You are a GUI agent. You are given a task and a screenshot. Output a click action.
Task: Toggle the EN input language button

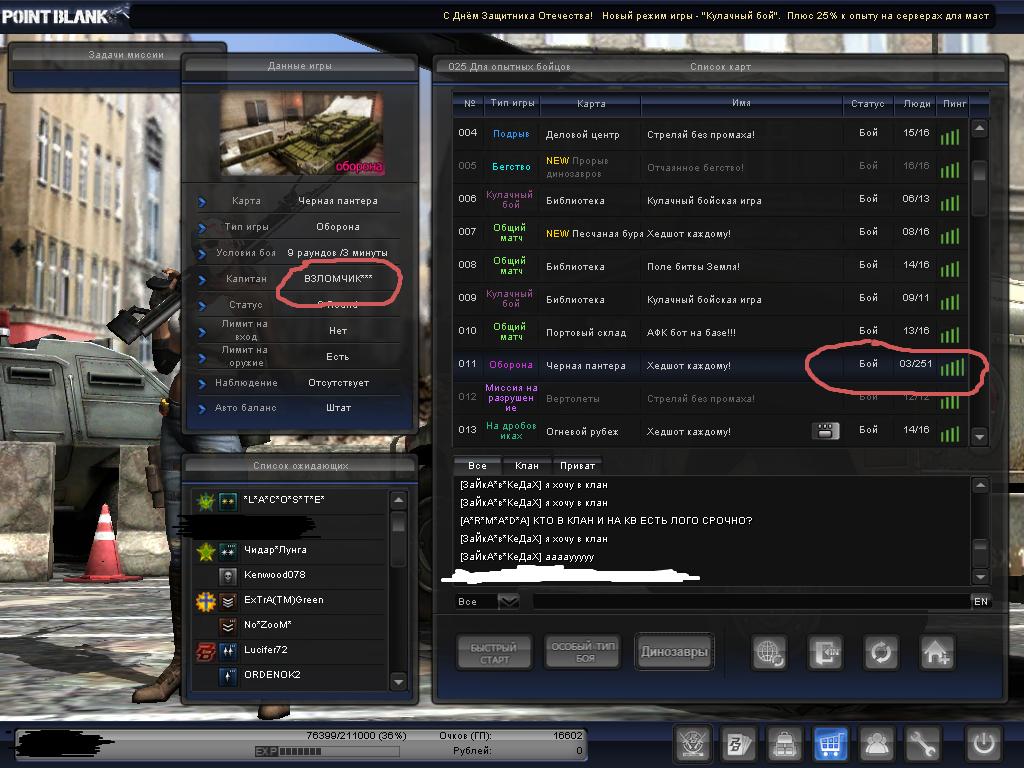[981, 601]
